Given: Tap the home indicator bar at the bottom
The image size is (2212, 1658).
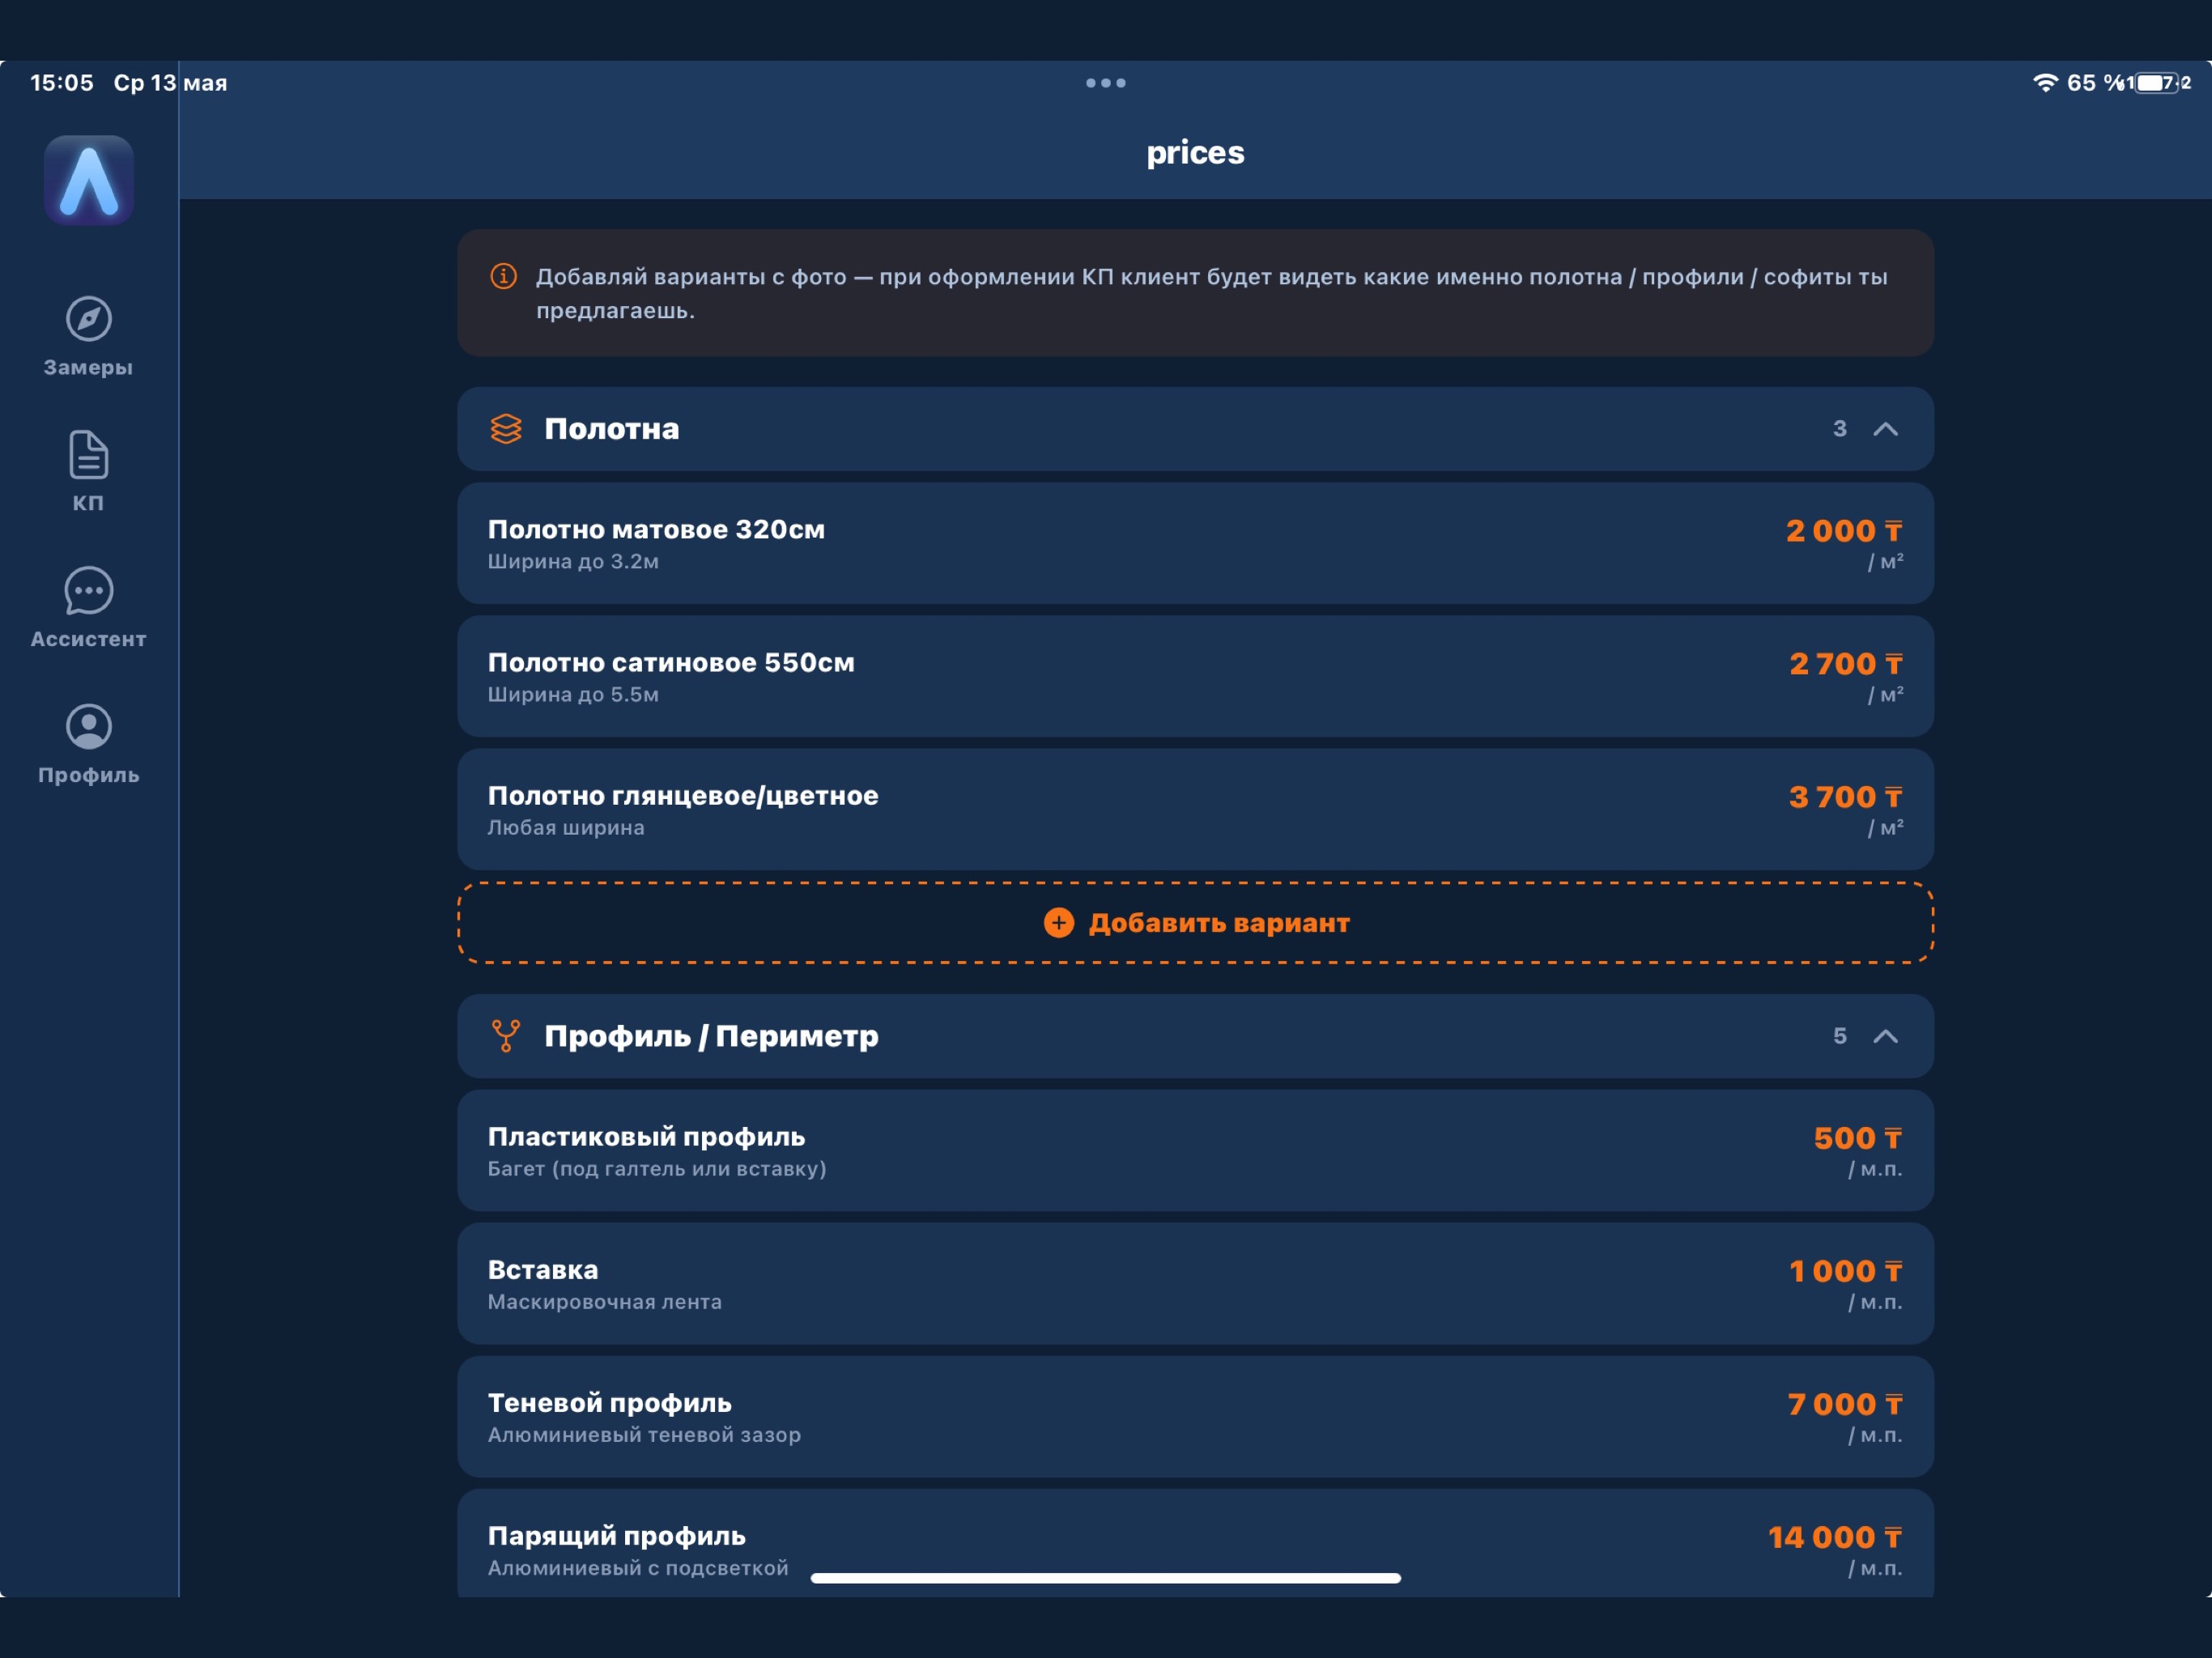Looking at the screenshot, I should [1106, 1578].
